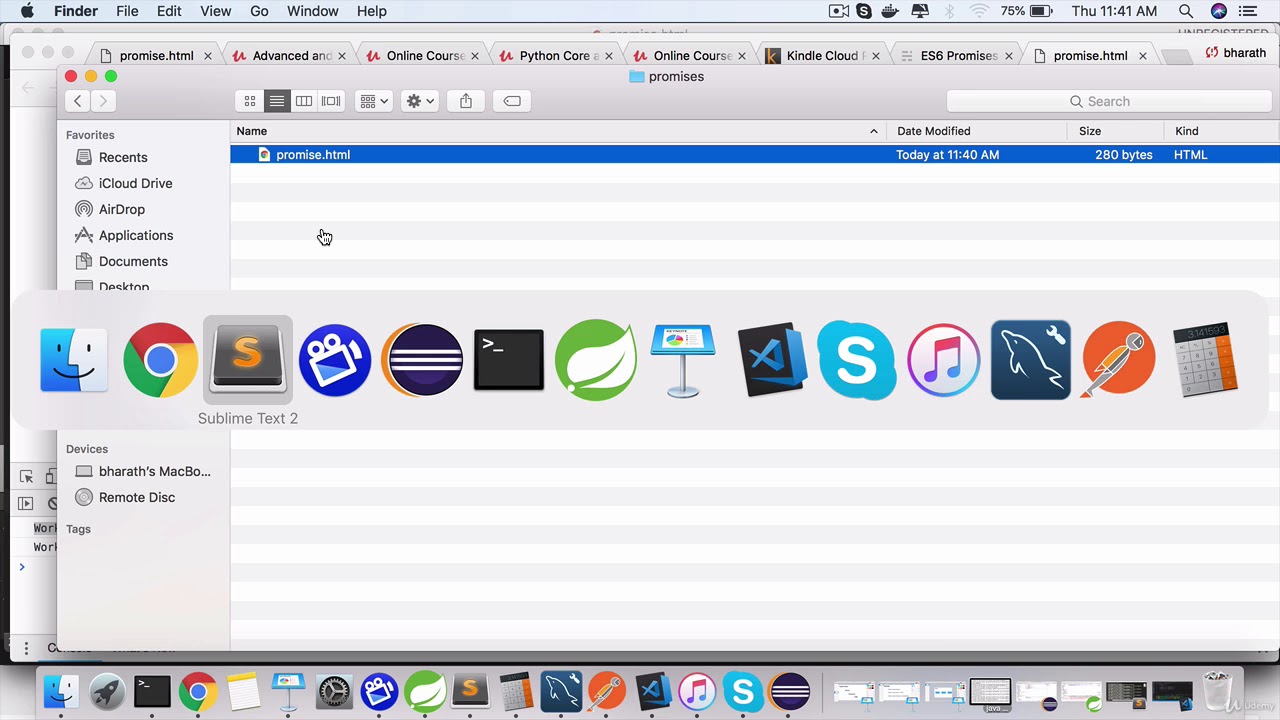Sort files by the Name column
This screenshot has height=720, width=1280.
pyautogui.click(x=558, y=131)
